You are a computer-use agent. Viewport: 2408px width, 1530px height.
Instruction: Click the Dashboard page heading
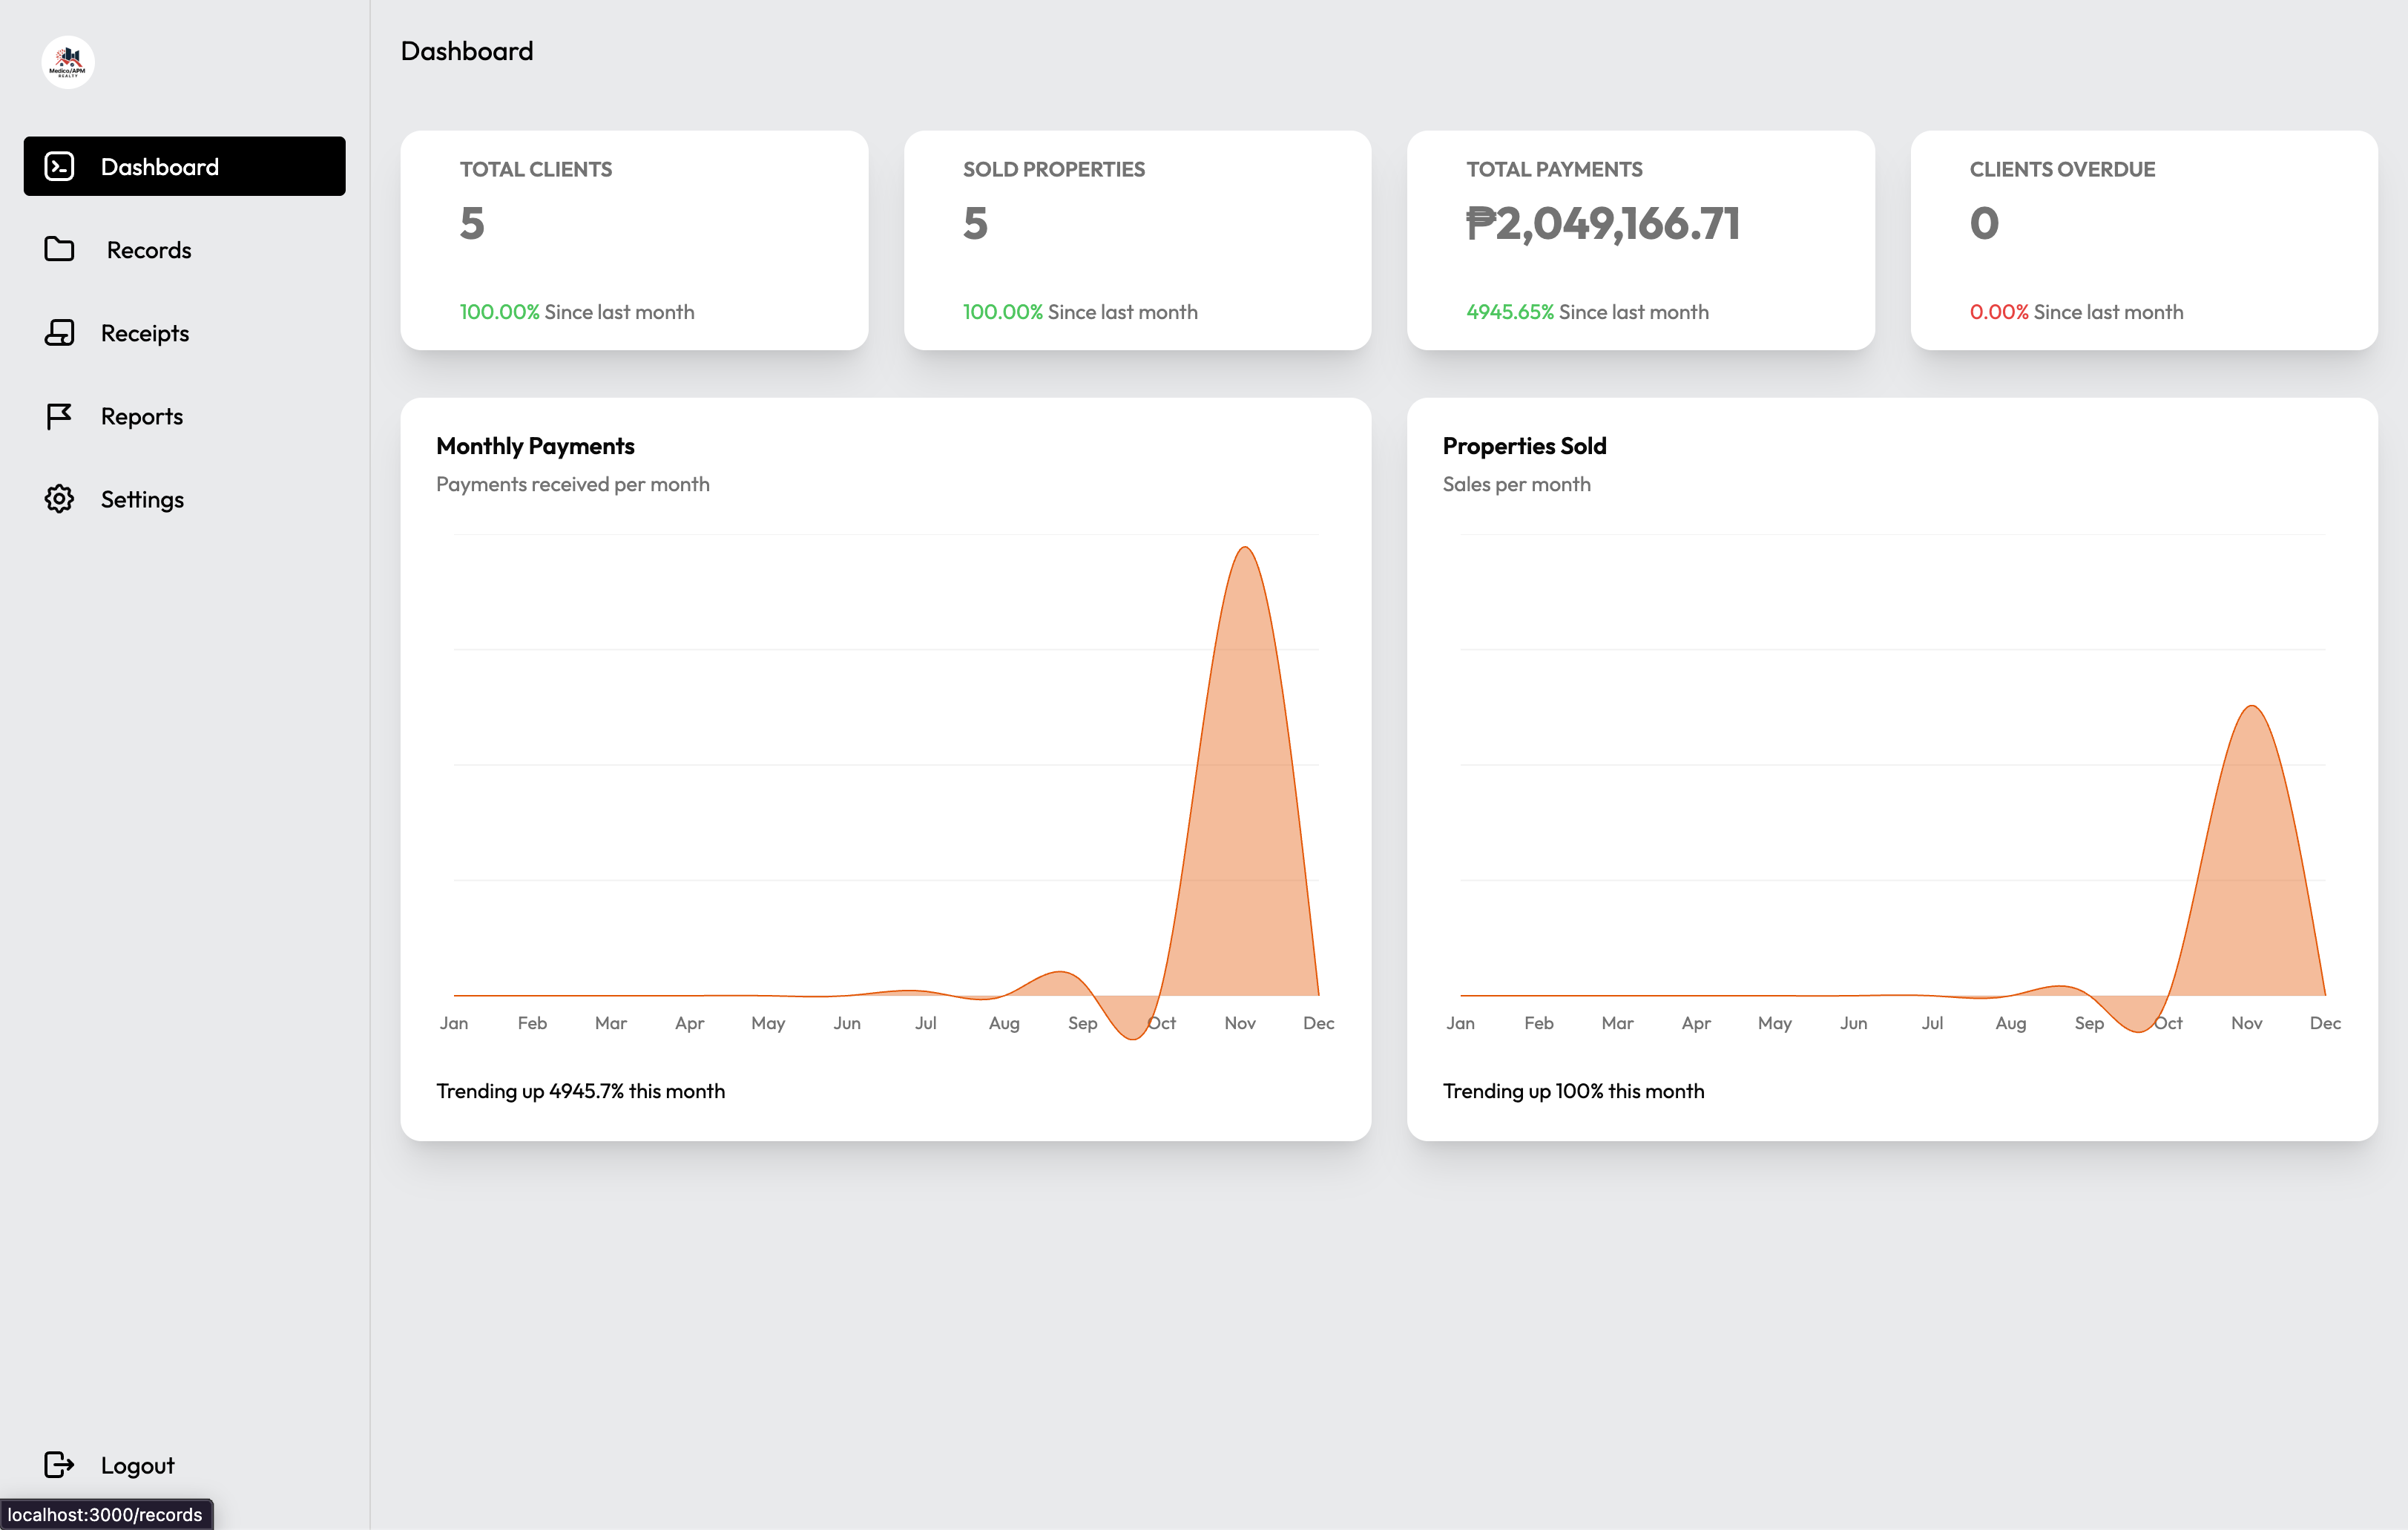pos(467,51)
